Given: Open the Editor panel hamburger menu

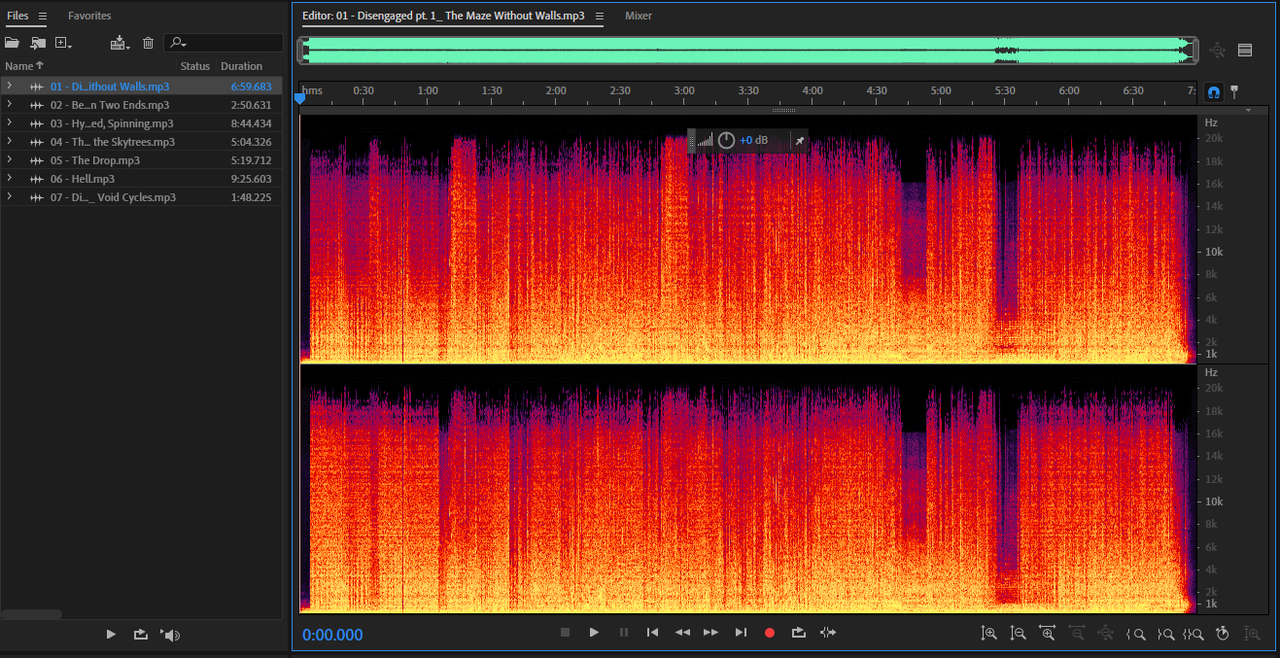Looking at the screenshot, I should click(599, 16).
